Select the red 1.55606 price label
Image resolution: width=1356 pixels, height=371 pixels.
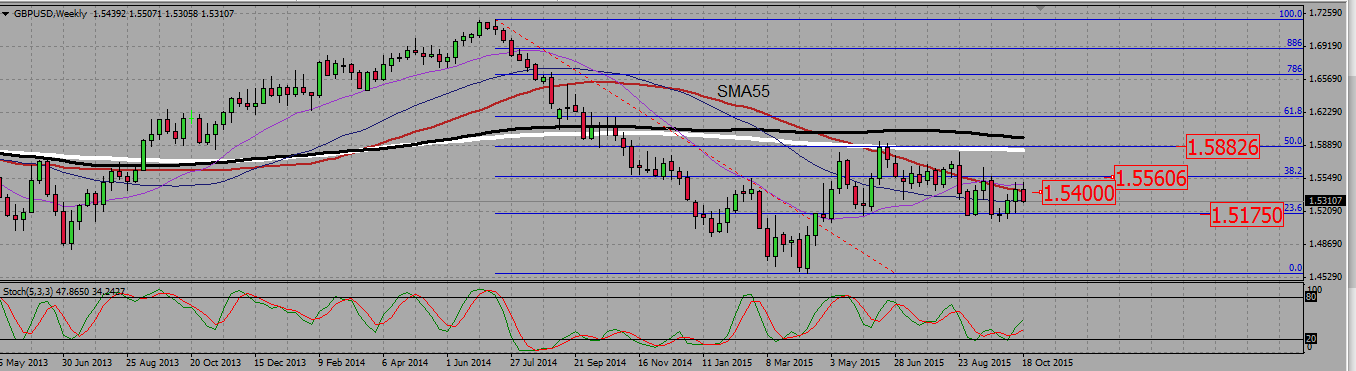point(1151,178)
